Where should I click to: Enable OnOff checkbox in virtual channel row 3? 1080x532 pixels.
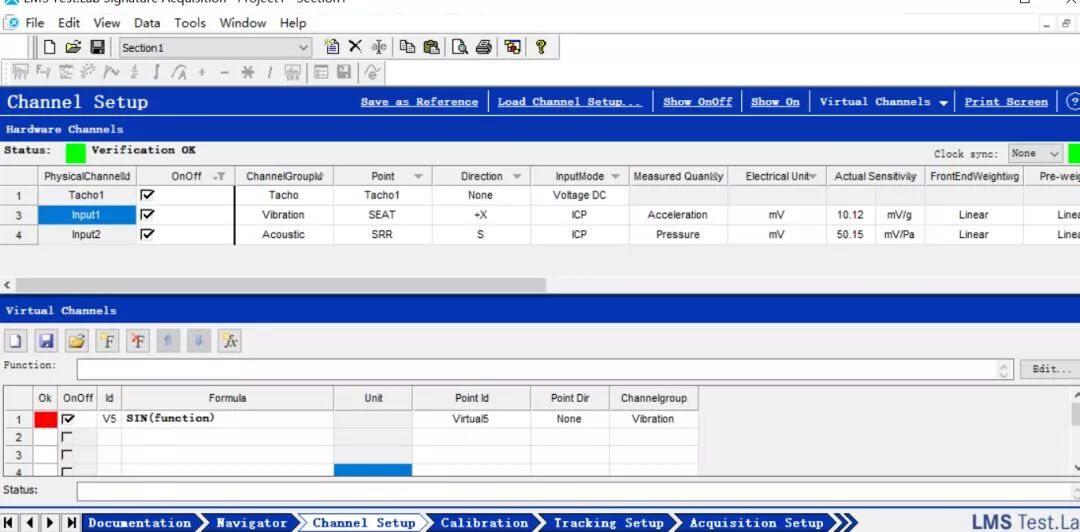[x=67, y=455]
